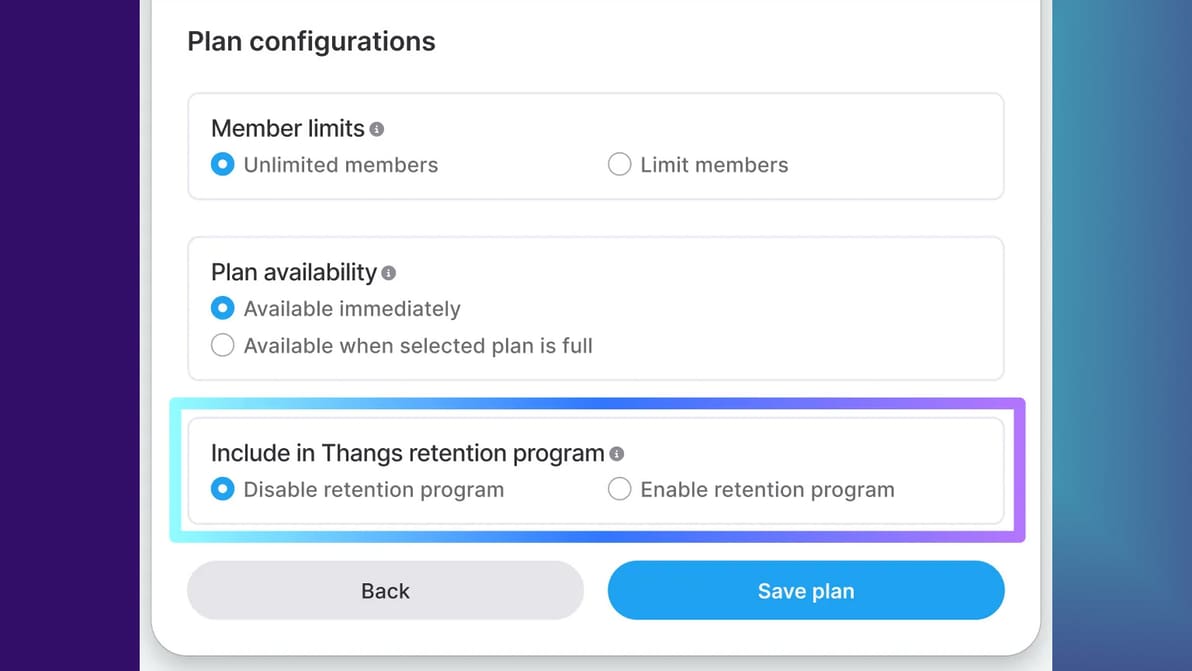Click the Plan configurations heading
This screenshot has height=671, width=1192.
point(311,42)
